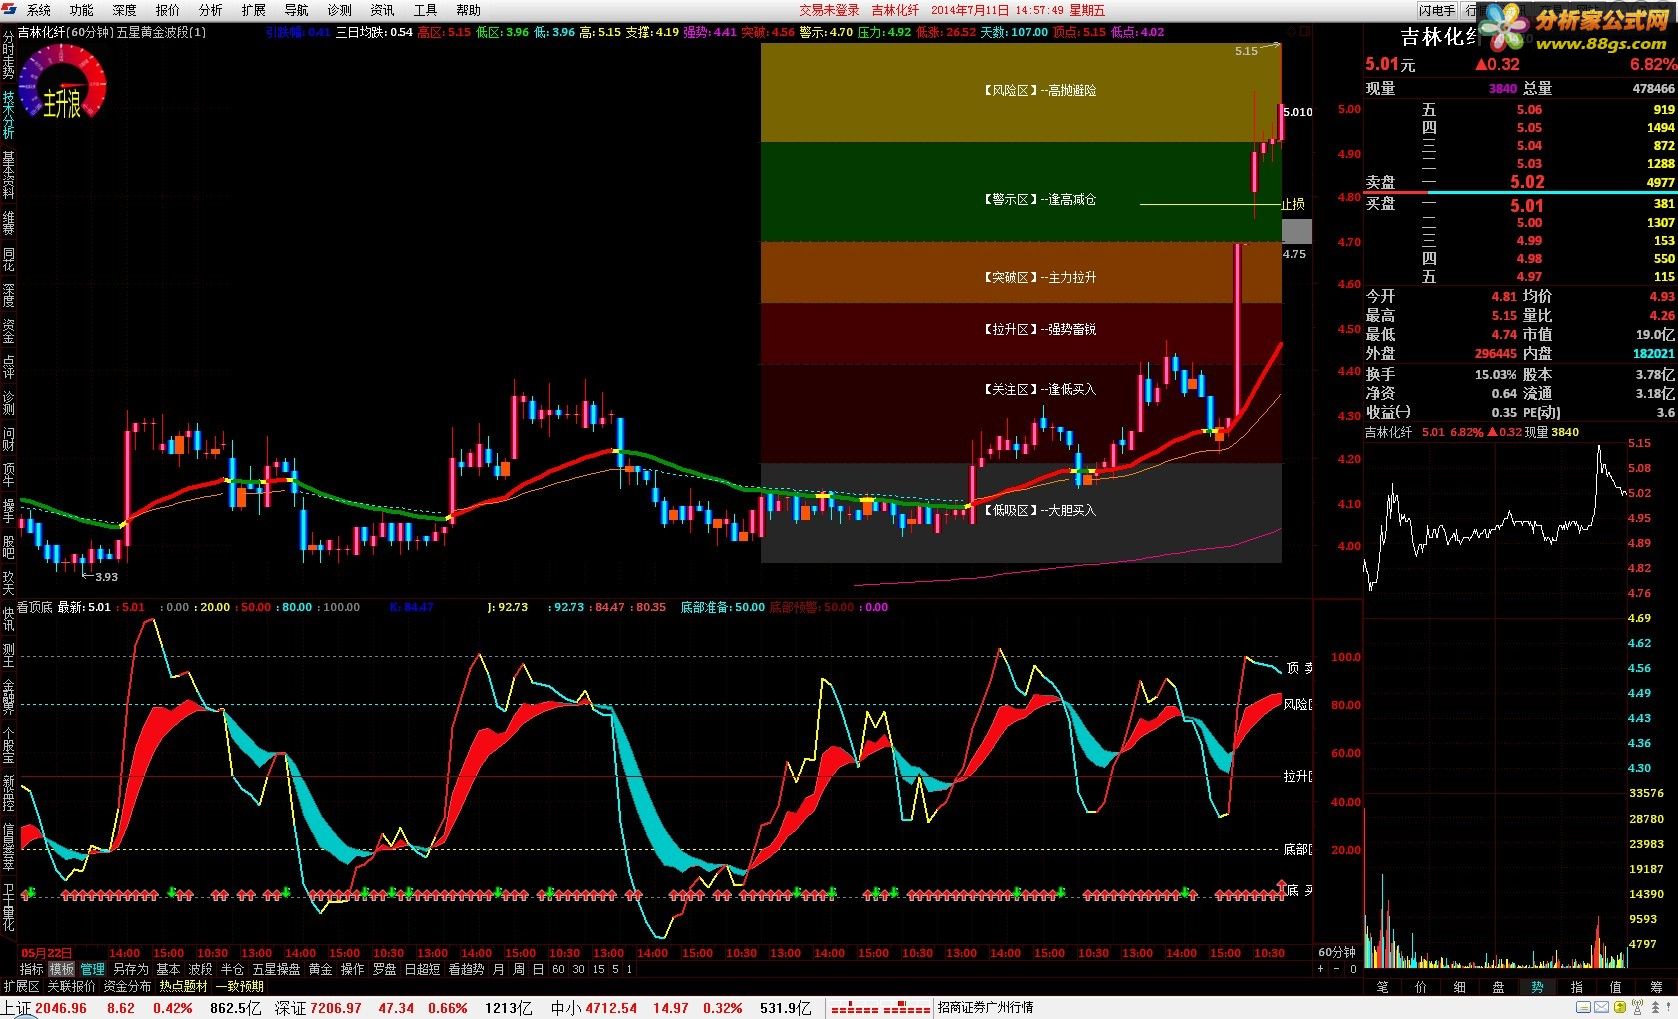Open the 扩展 menu
The width and height of the screenshot is (1678, 1019).
[x=253, y=10]
